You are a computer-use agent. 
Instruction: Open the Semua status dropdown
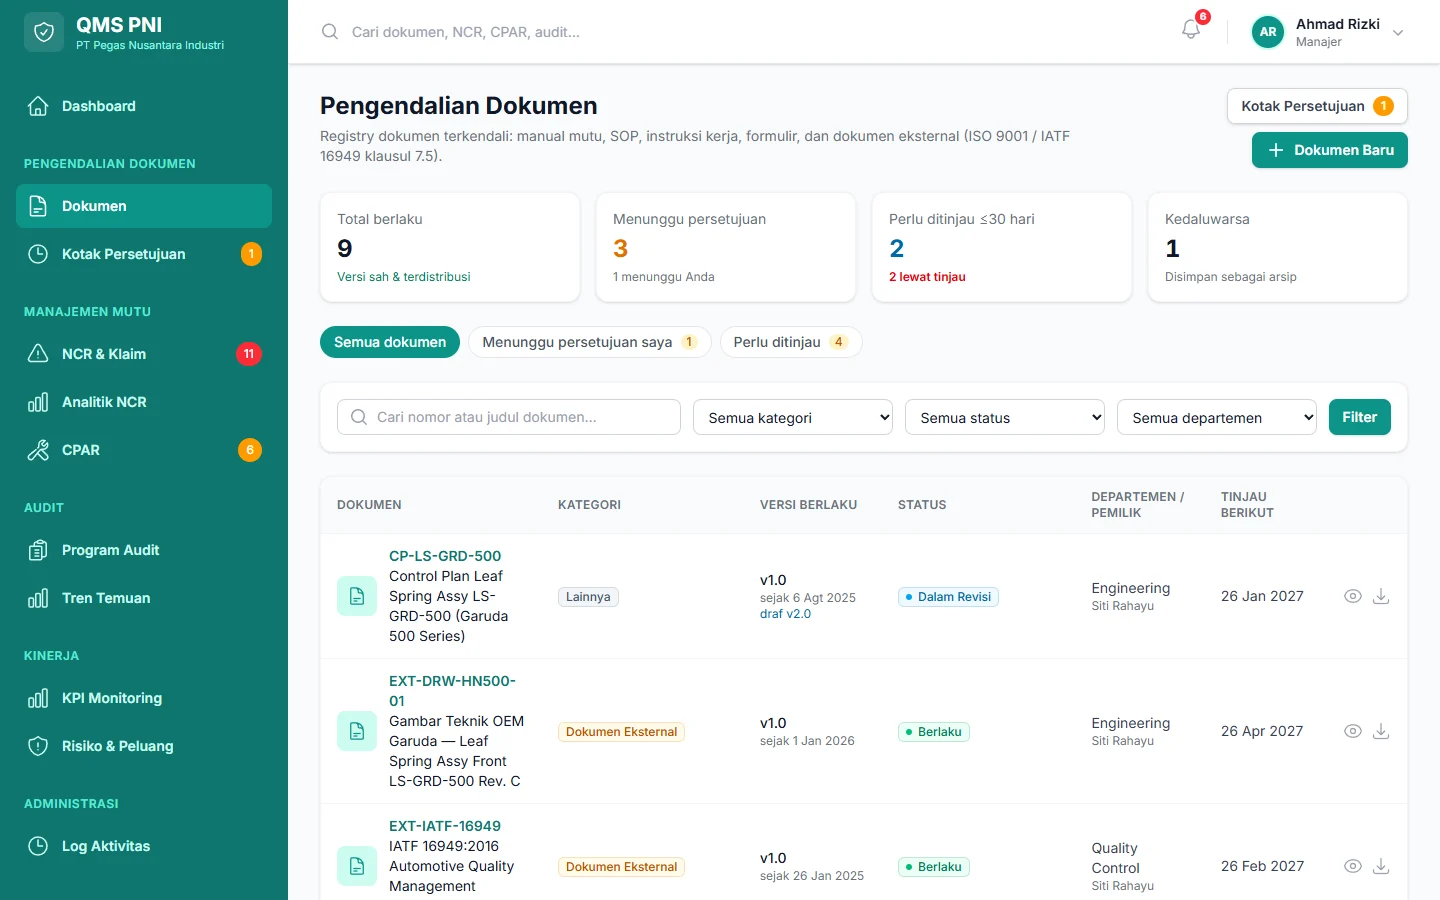click(1005, 417)
